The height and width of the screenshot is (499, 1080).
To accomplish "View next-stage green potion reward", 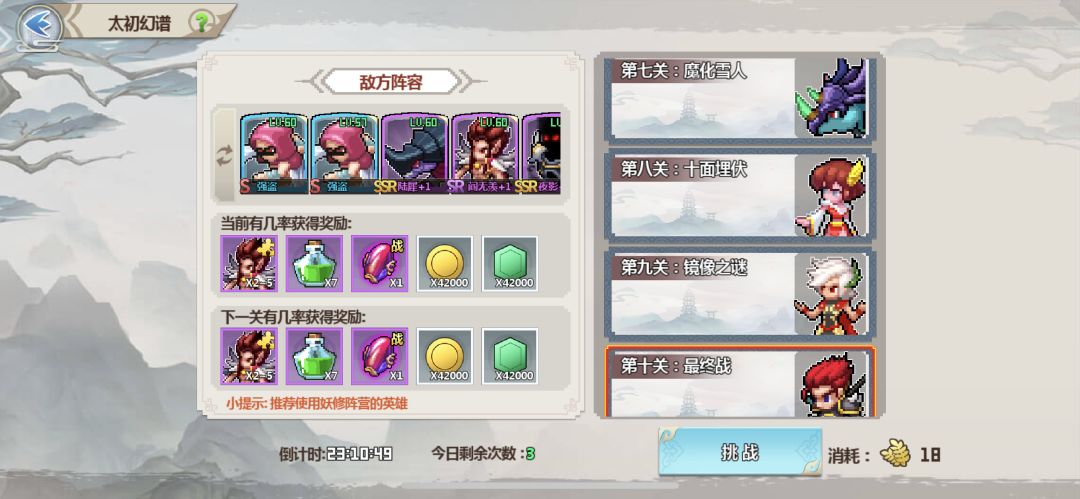I will coord(314,356).
